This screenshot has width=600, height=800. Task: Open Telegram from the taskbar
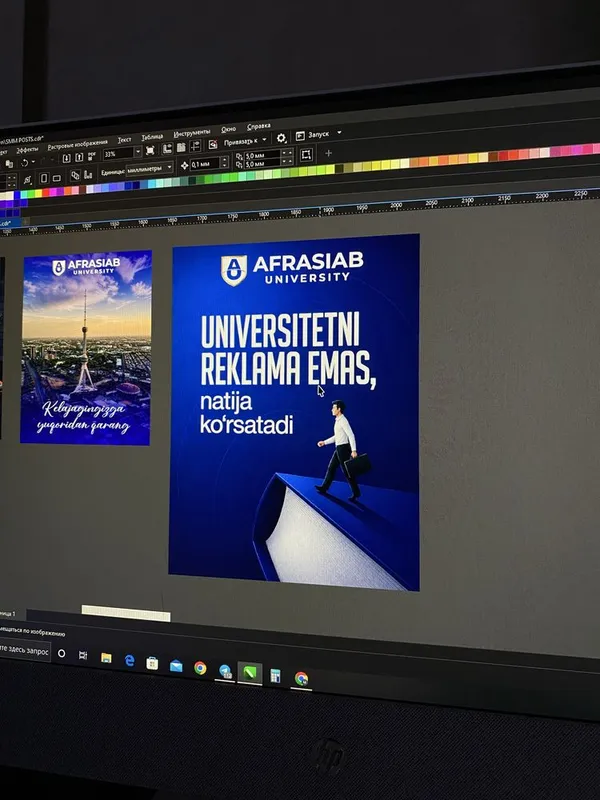[x=225, y=671]
